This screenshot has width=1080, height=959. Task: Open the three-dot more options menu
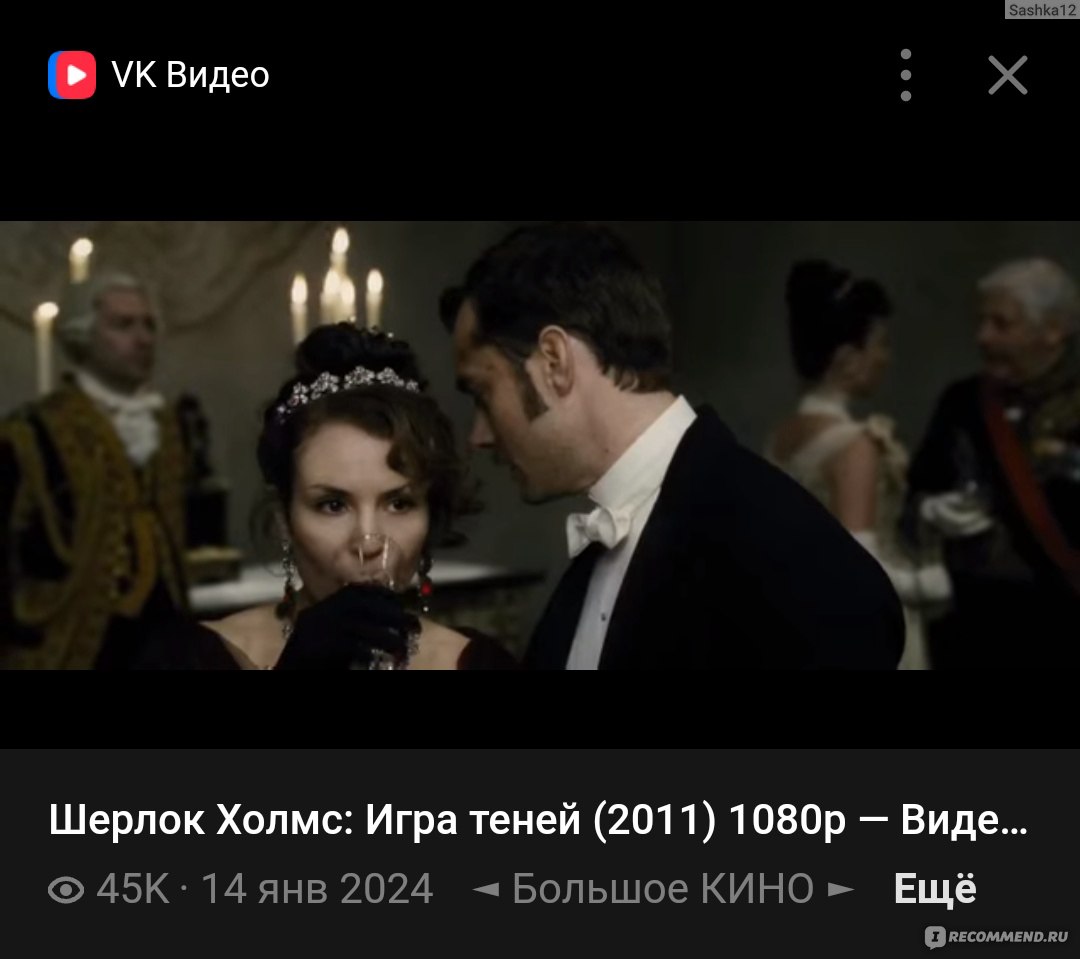click(906, 75)
